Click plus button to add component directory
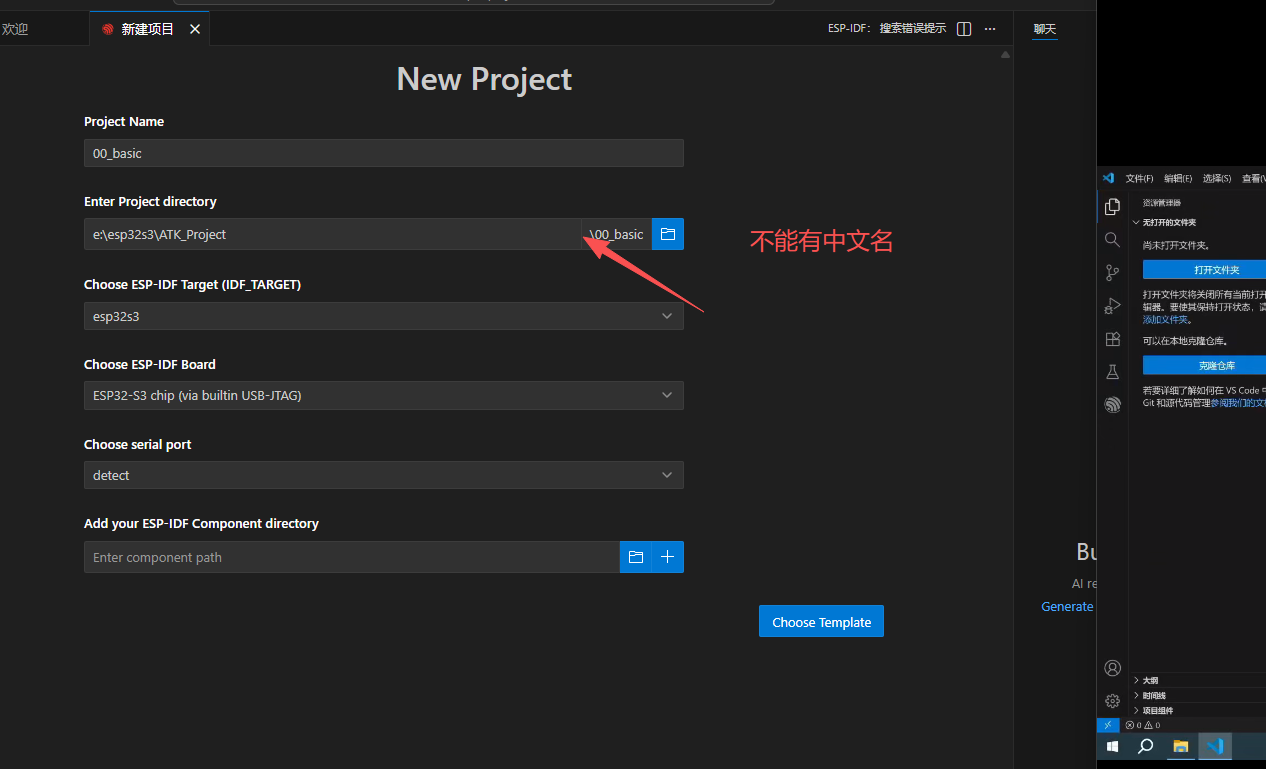The image size is (1266, 769). [x=668, y=557]
